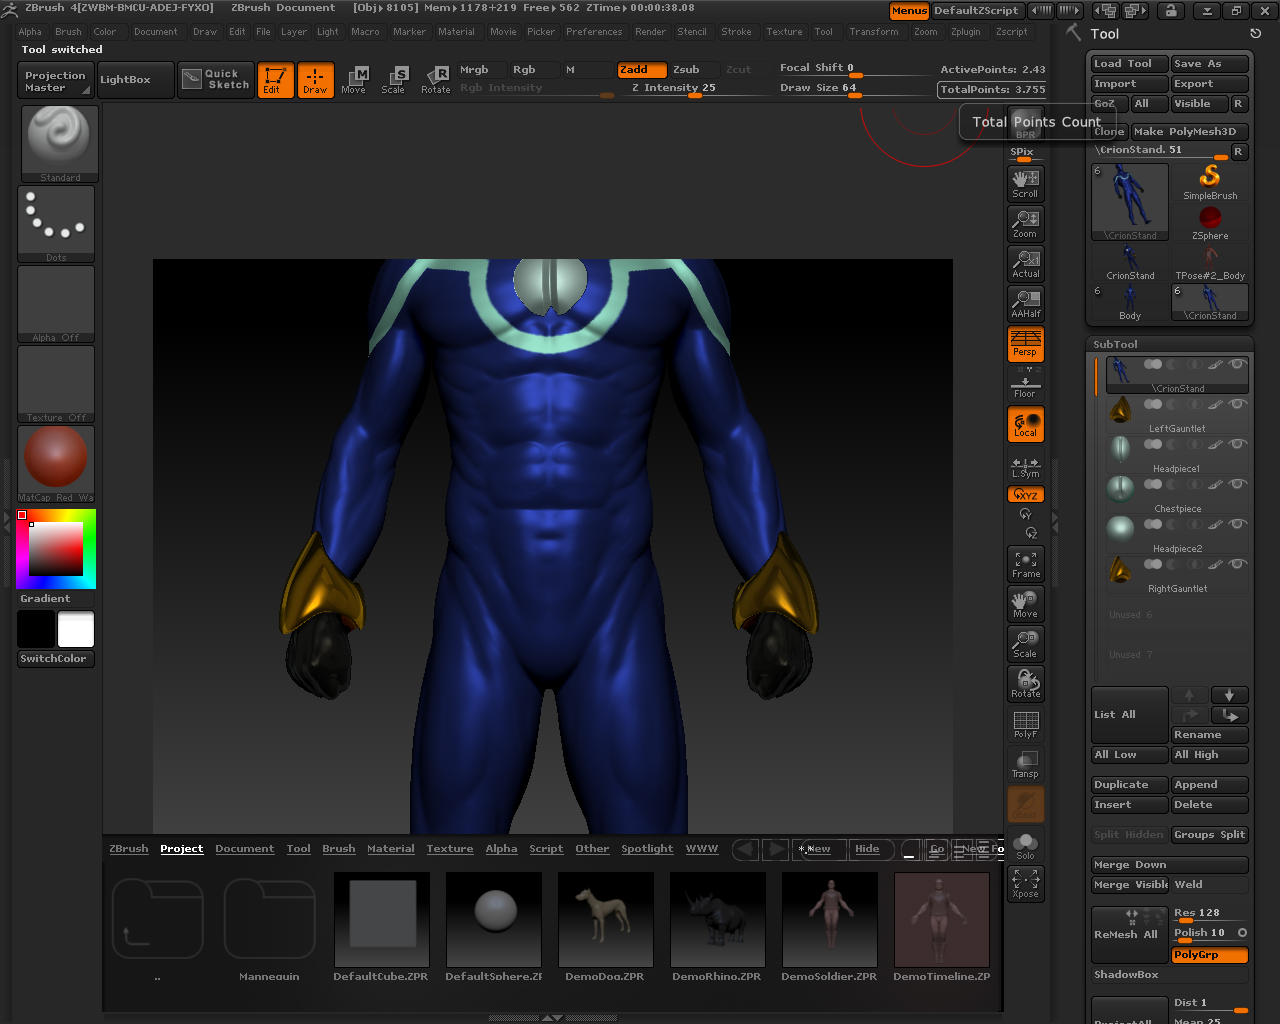The height and width of the screenshot is (1024, 1280).
Task: Open Projection Master
Action: click(55, 81)
